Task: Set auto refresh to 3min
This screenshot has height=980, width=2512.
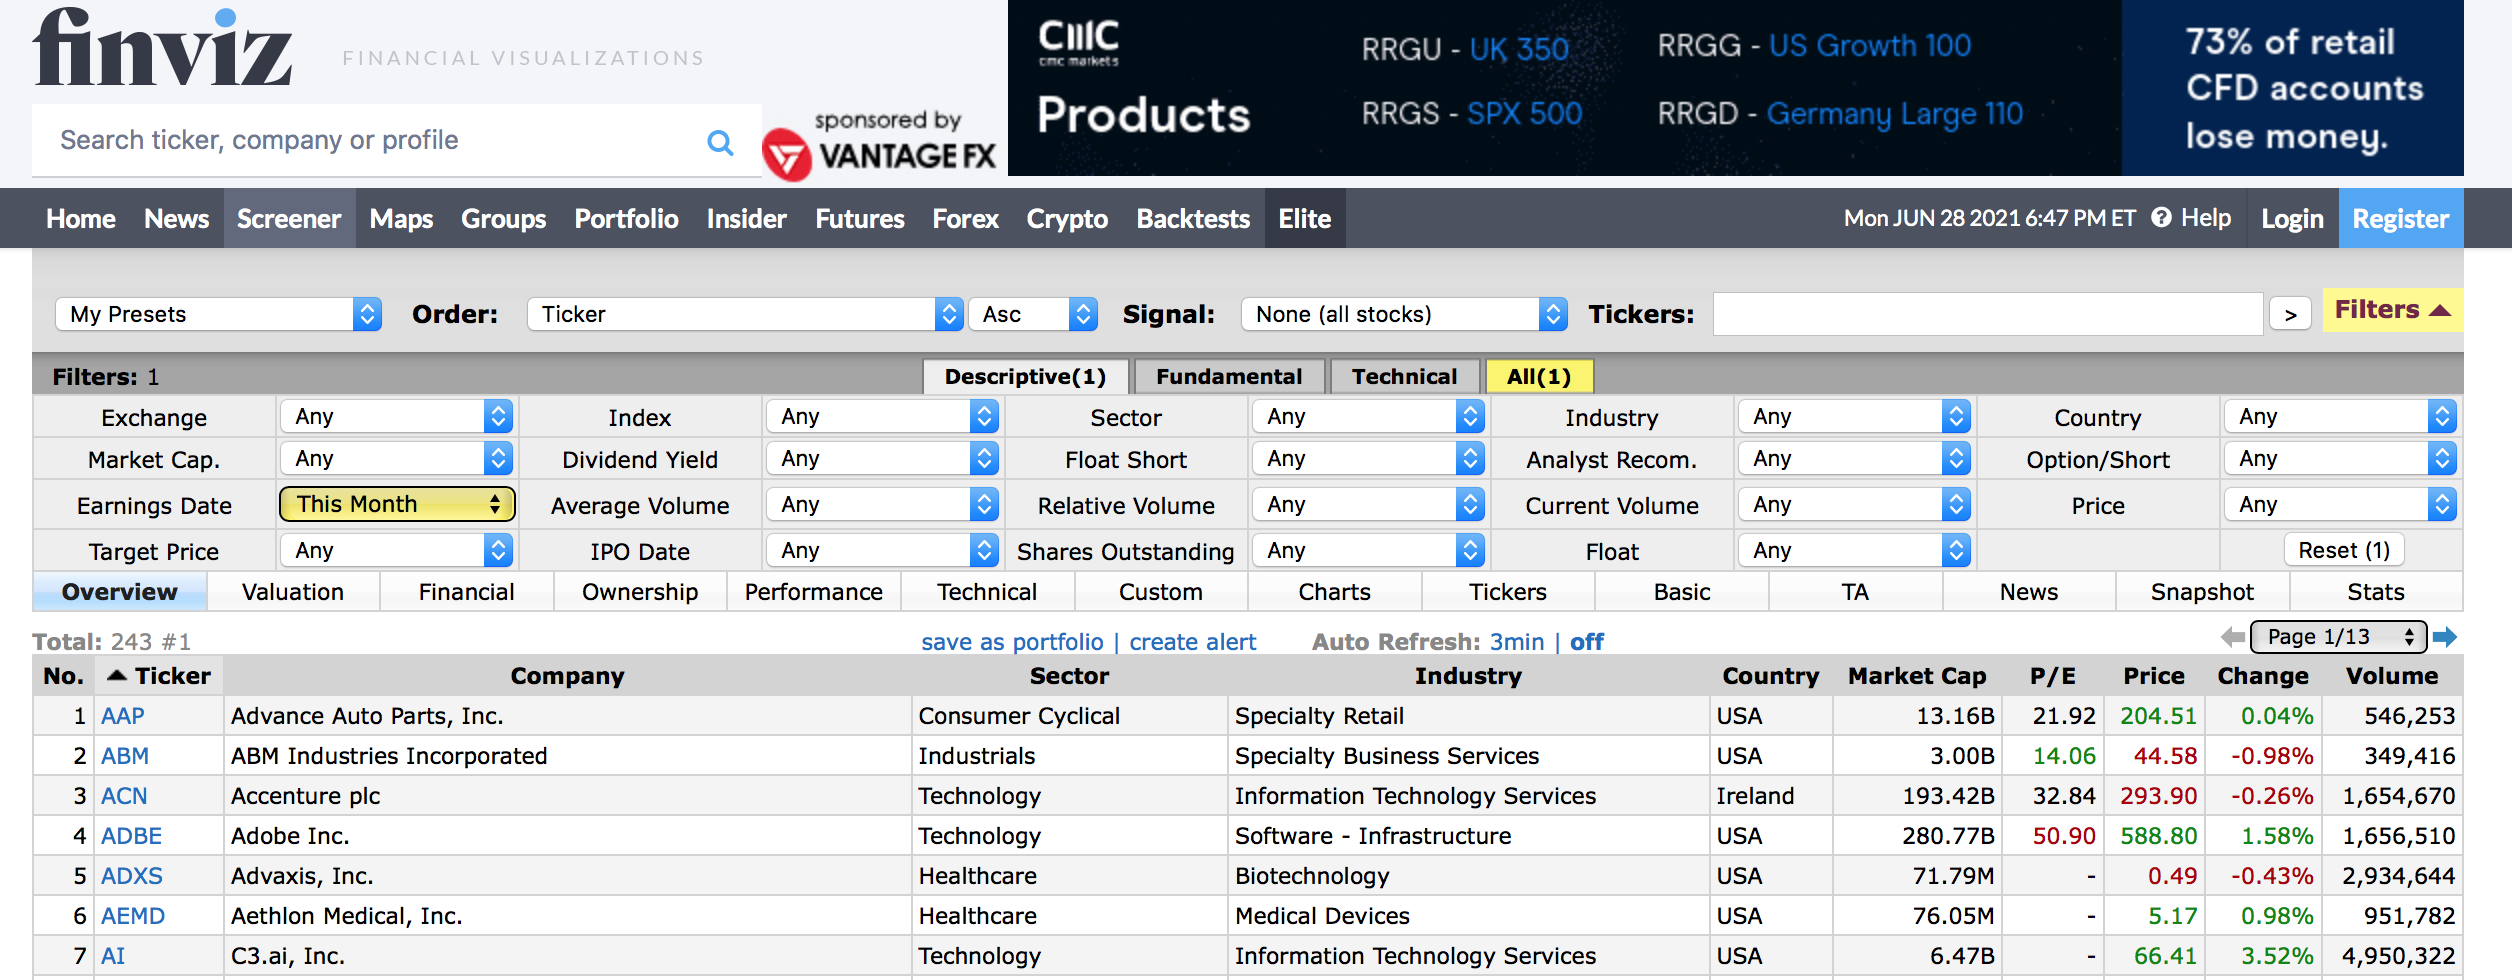Action: (x=1516, y=642)
